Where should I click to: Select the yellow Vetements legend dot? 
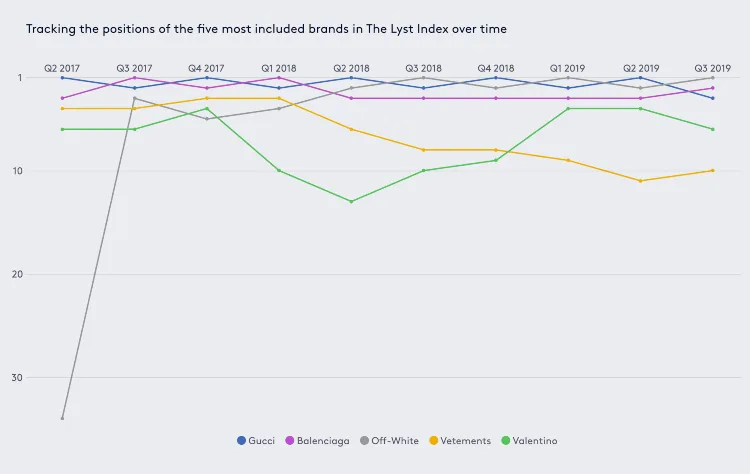click(x=434, y=441)
